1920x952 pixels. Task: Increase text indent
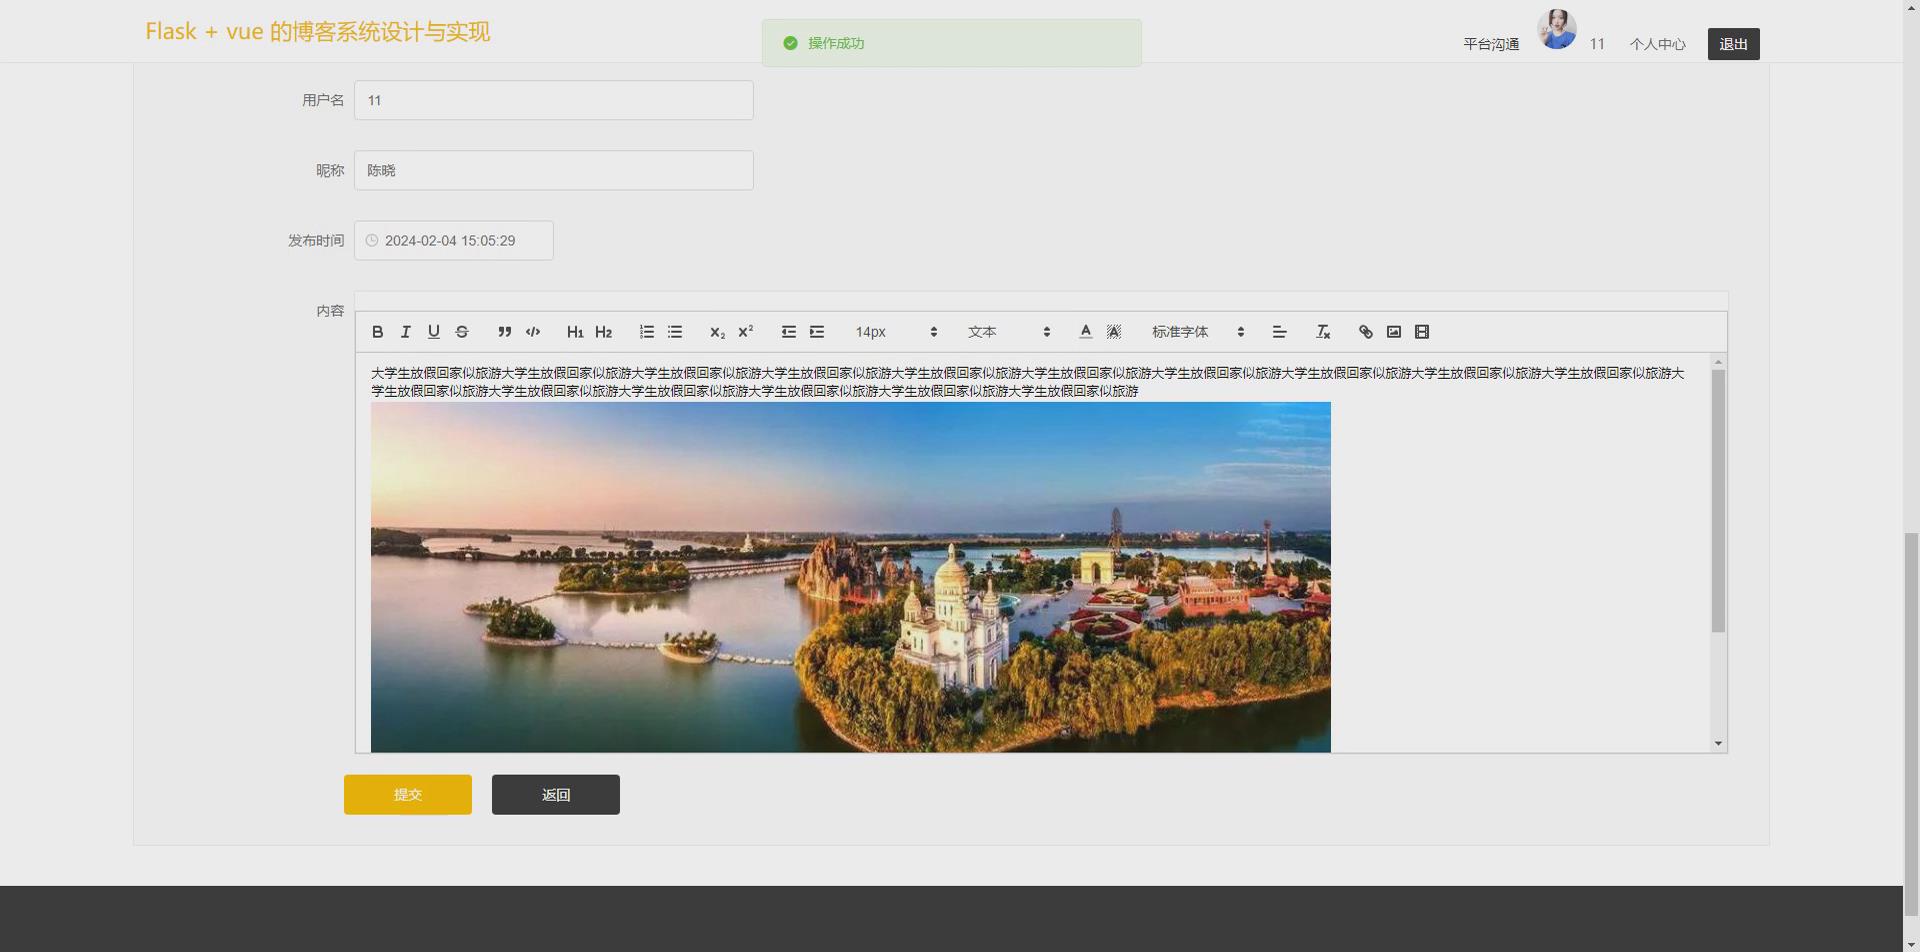pos(817,332)
